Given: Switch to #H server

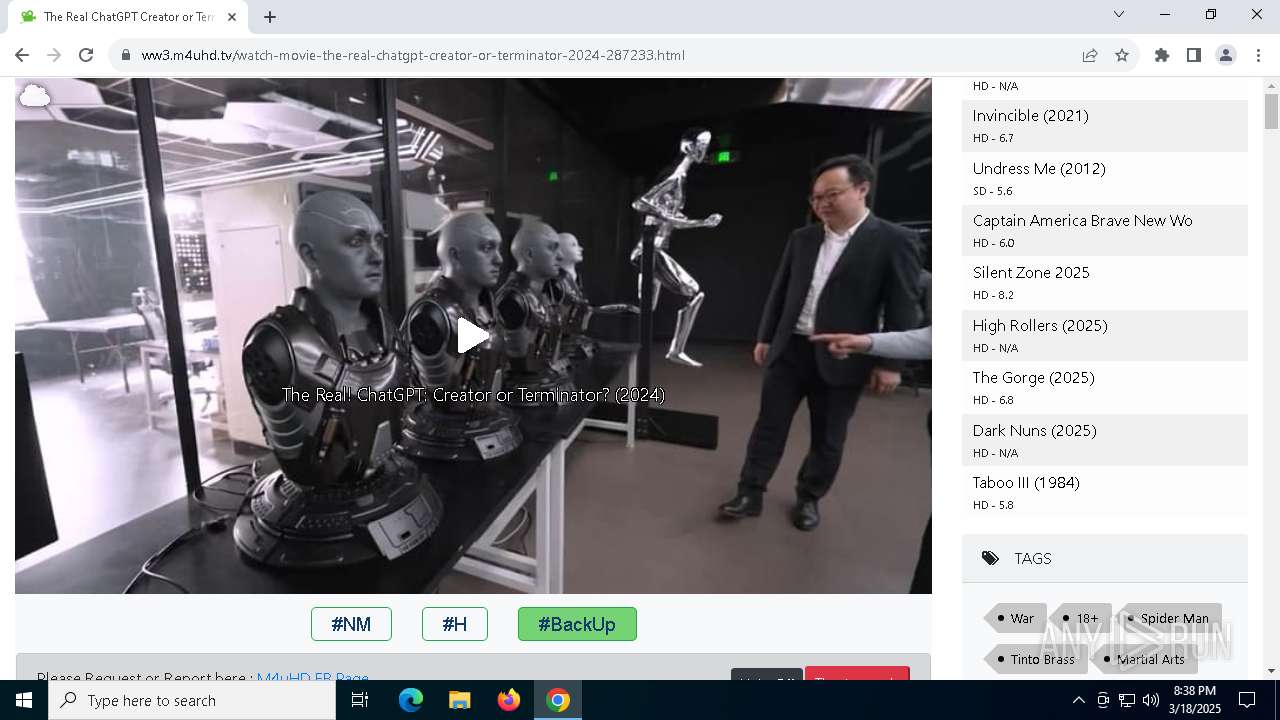Looking at the screenshot, I should tap(455, 624).
